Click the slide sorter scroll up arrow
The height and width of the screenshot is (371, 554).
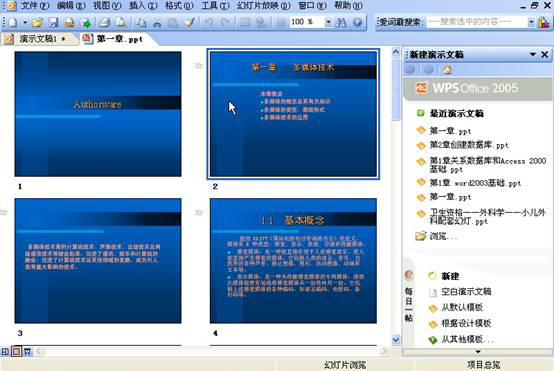396,52
